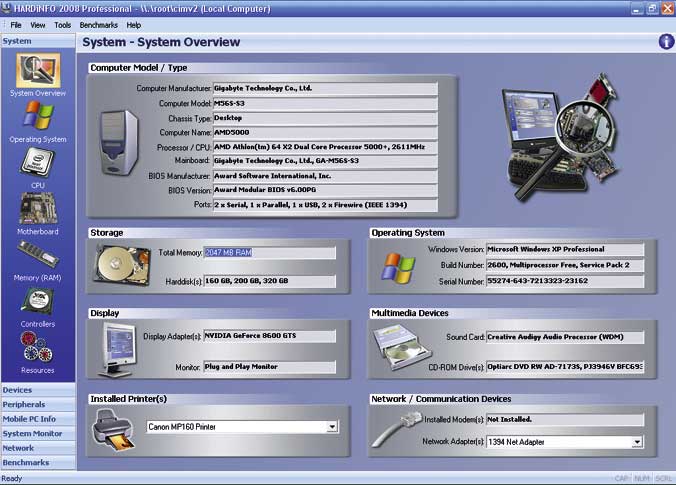The height and width of the screenshot is (485, 676).
Task: Click the Ready status bar text
Action: coord(12,479)
